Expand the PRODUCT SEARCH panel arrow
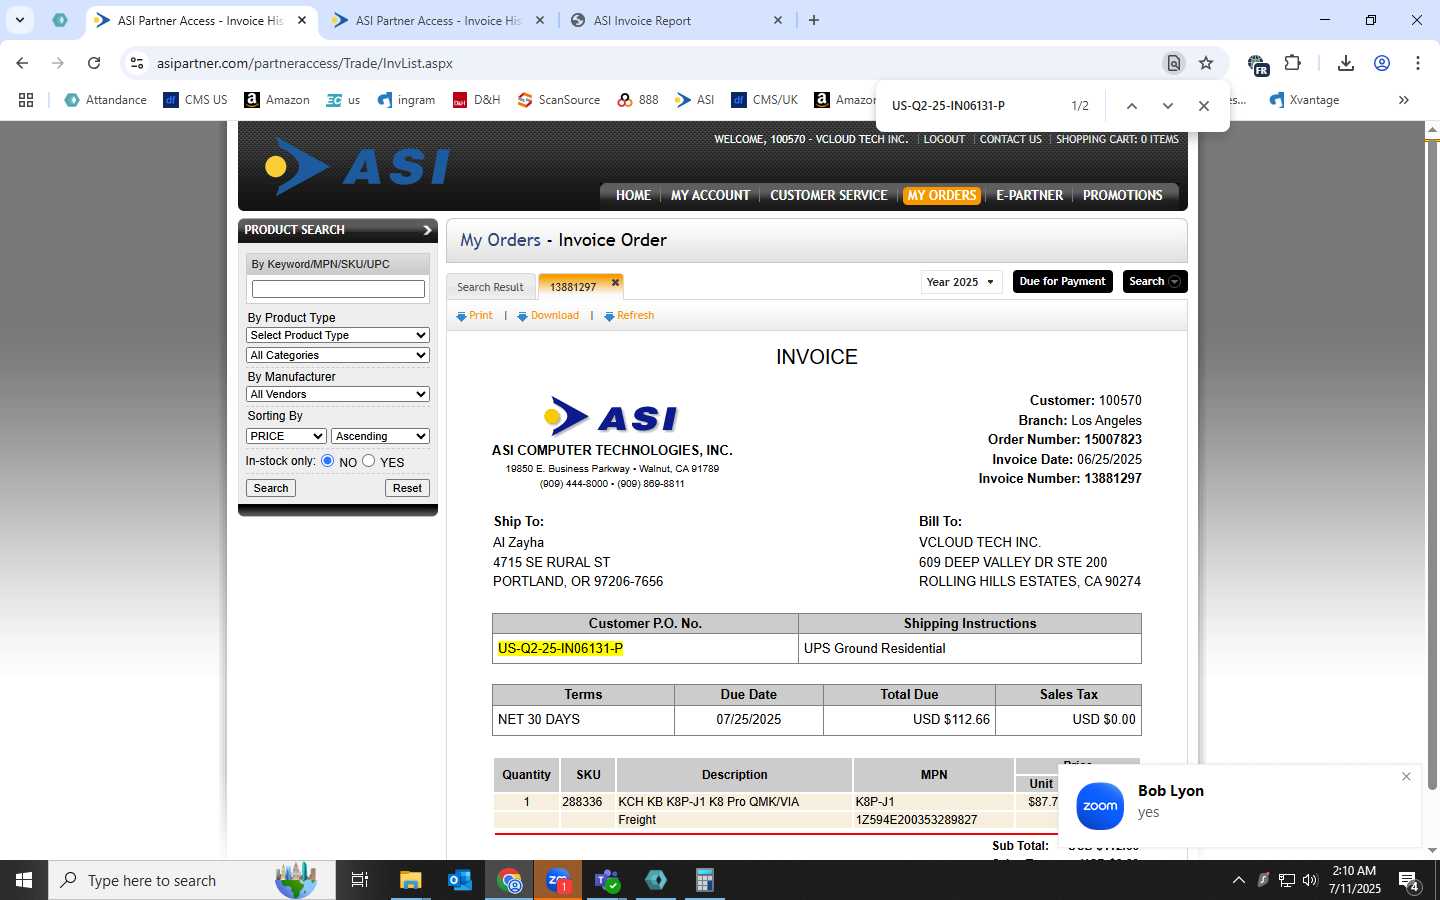 [x=427, y=230]
